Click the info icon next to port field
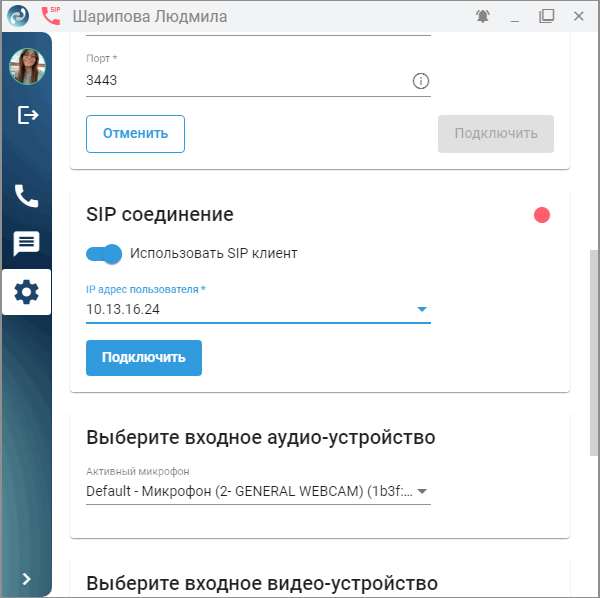The image size is (600, 598). coord(421,81)
